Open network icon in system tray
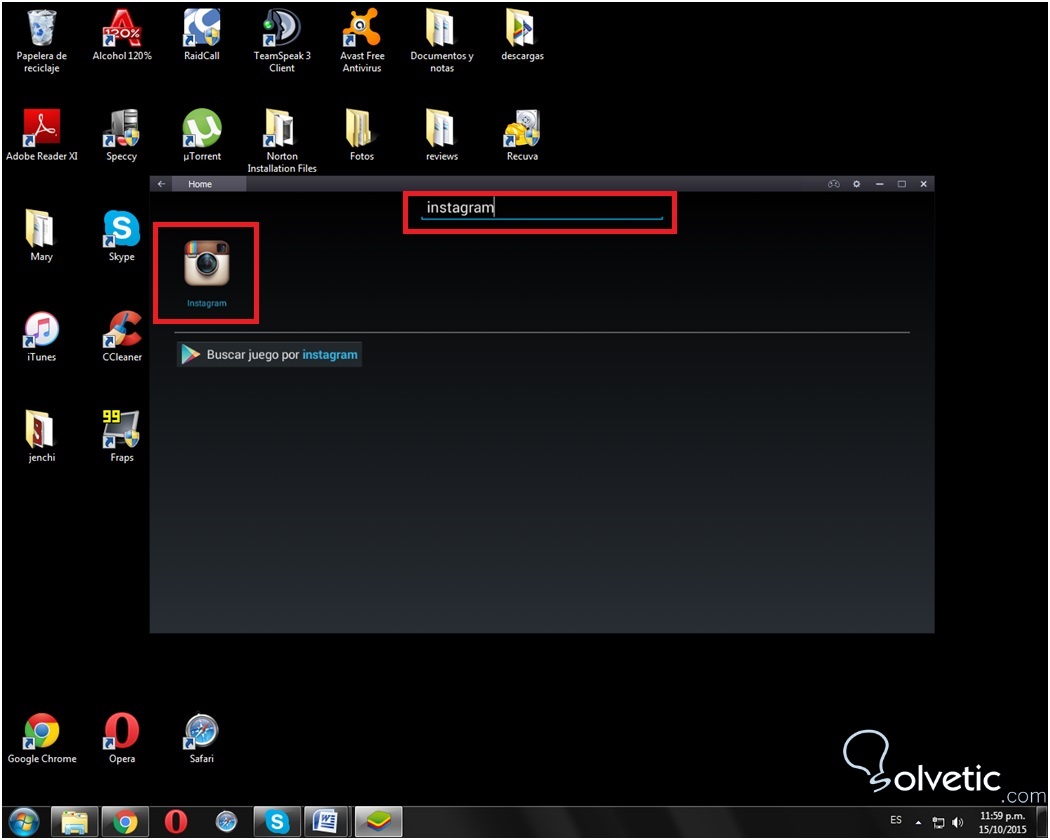Image resolution: width=1050 pixels, height=840 pixels. [938, 823]
